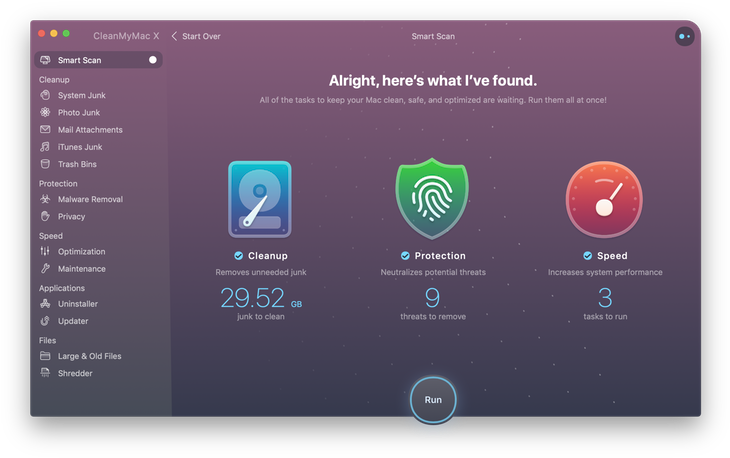Click the white dot on Smart Scan
Viewport: 730px width, 458px height.
click(153, 60)
